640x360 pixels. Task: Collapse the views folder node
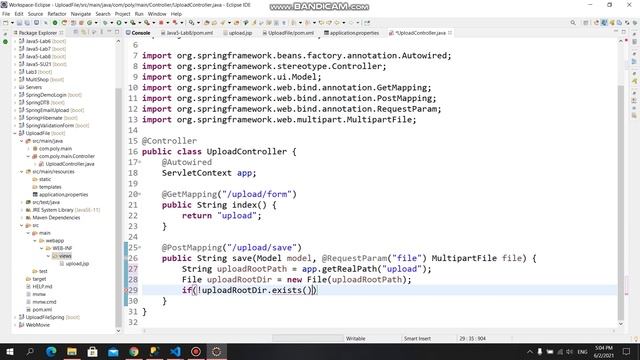(x=48, y=256)
